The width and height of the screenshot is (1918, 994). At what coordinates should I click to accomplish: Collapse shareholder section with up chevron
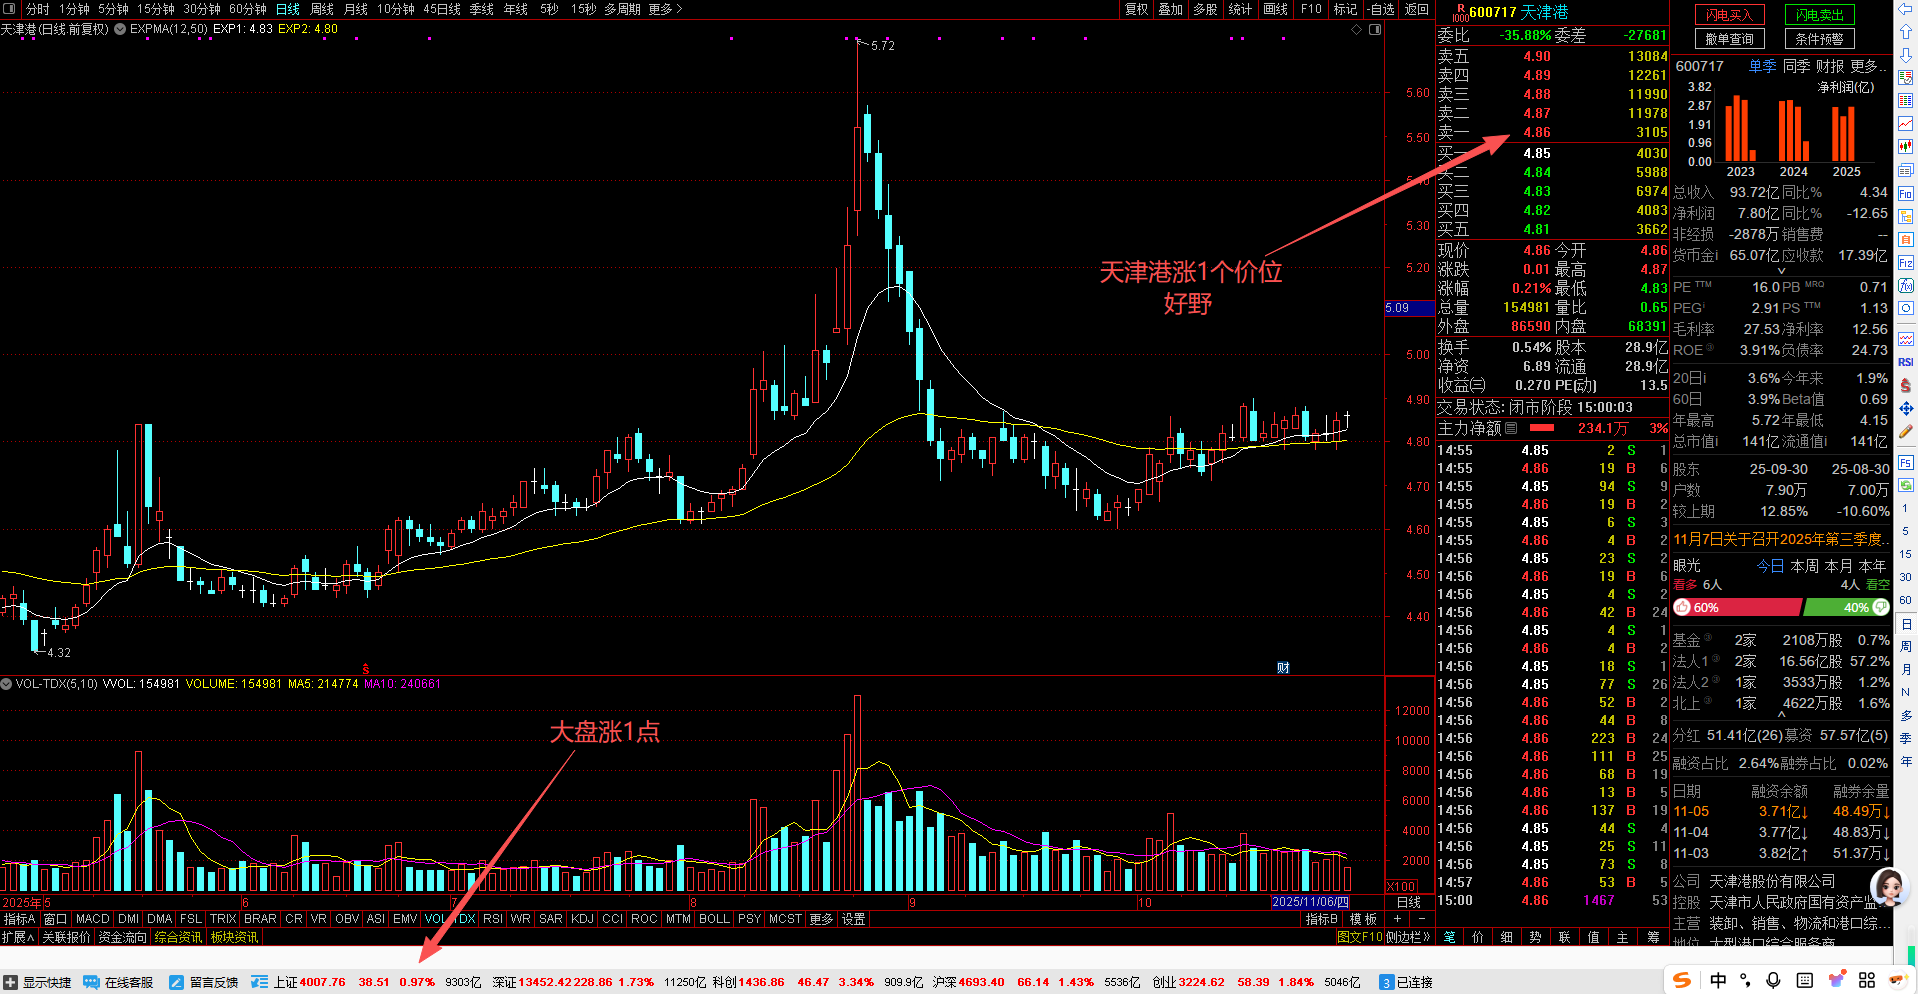pyautogui.click(x=1781, y=715)
